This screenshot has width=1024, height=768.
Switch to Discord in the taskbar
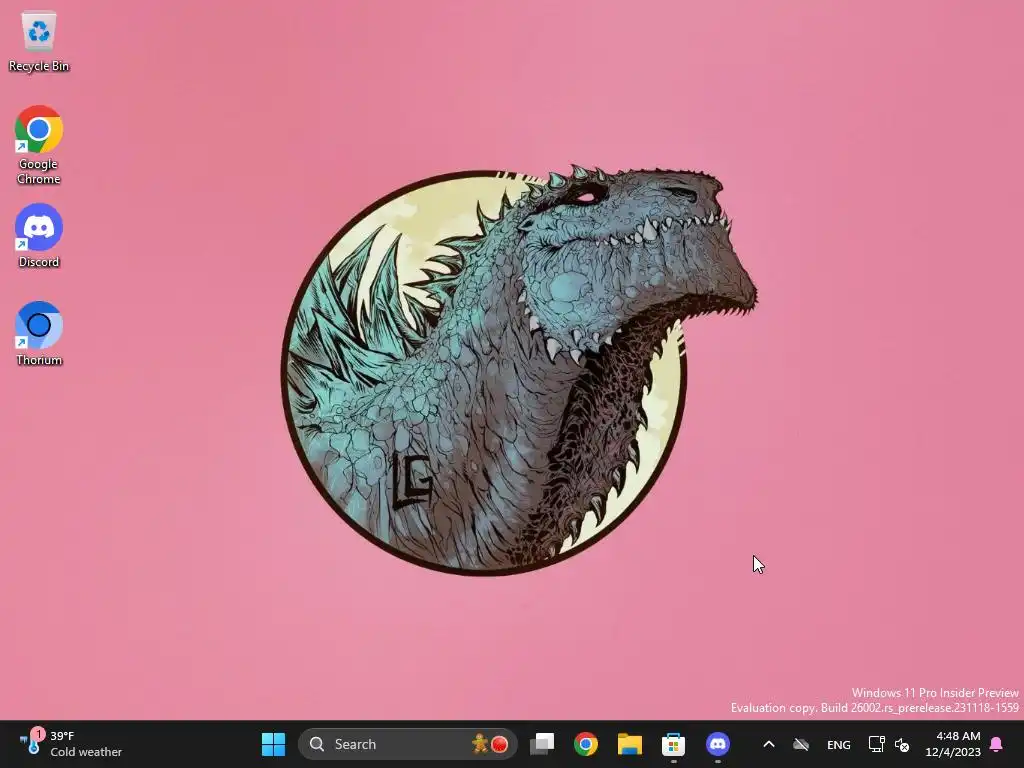(717, 744)
